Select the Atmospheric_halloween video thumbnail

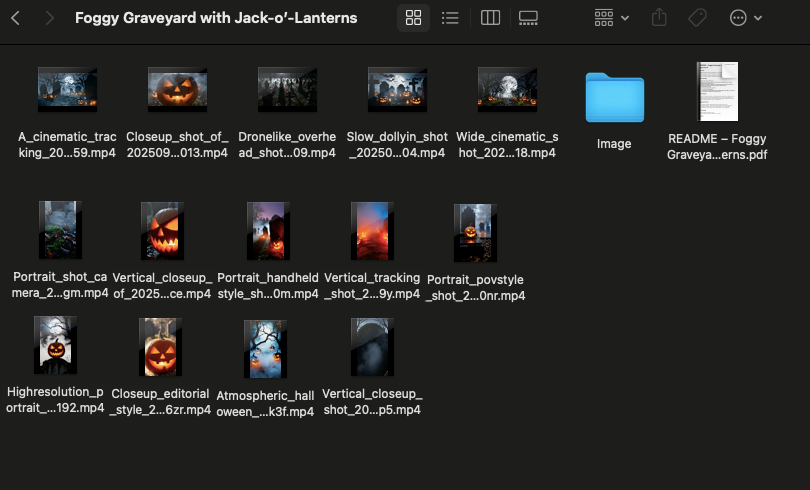[266, 350]
